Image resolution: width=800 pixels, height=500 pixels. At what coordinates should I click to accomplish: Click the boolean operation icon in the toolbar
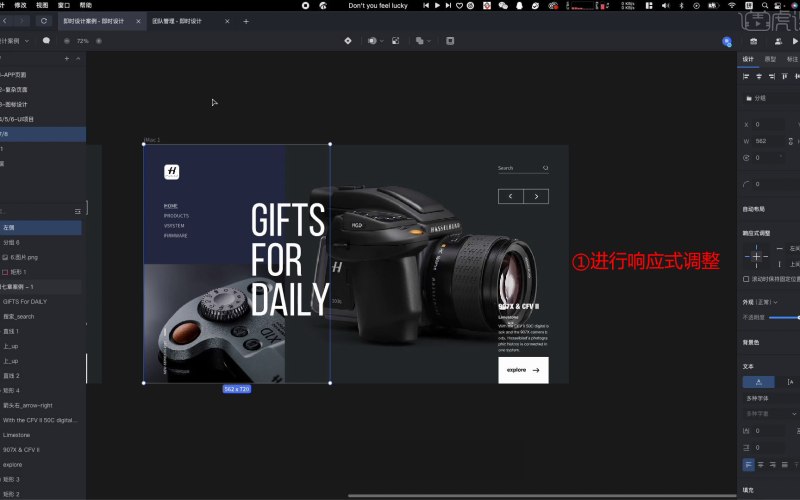[419, 41]
